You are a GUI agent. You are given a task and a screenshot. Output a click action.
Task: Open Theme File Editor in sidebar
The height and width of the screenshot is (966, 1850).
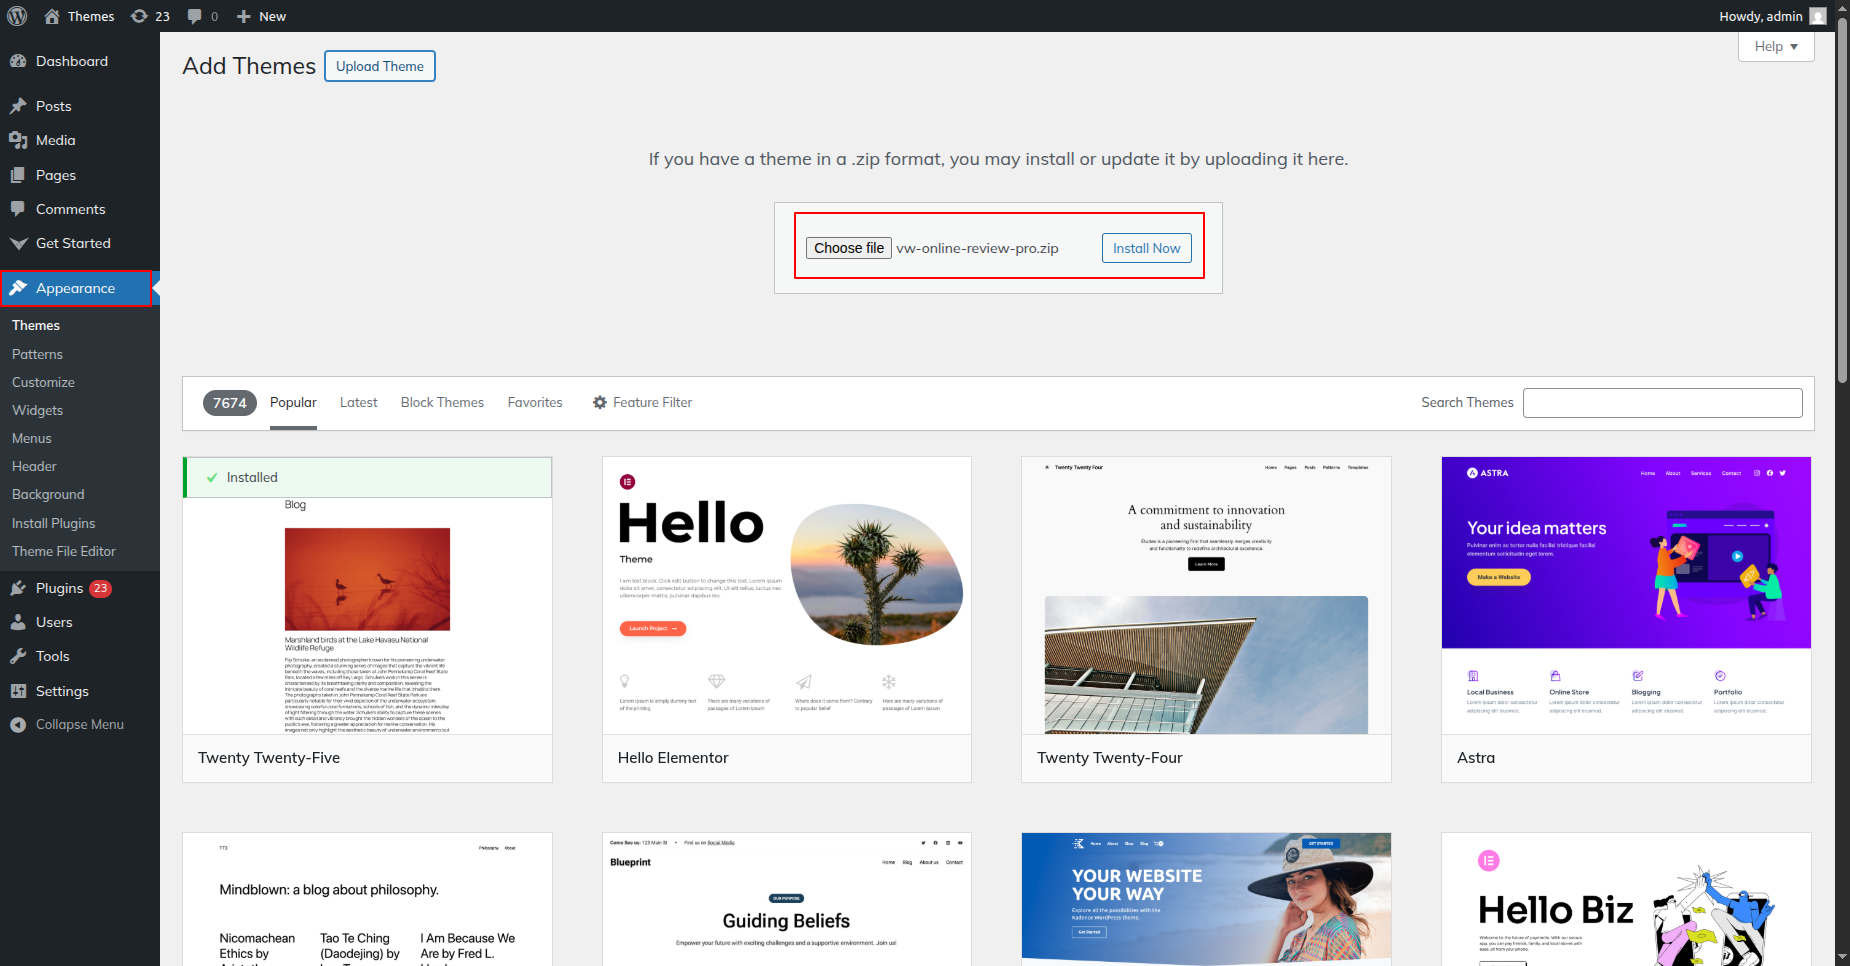64,551
